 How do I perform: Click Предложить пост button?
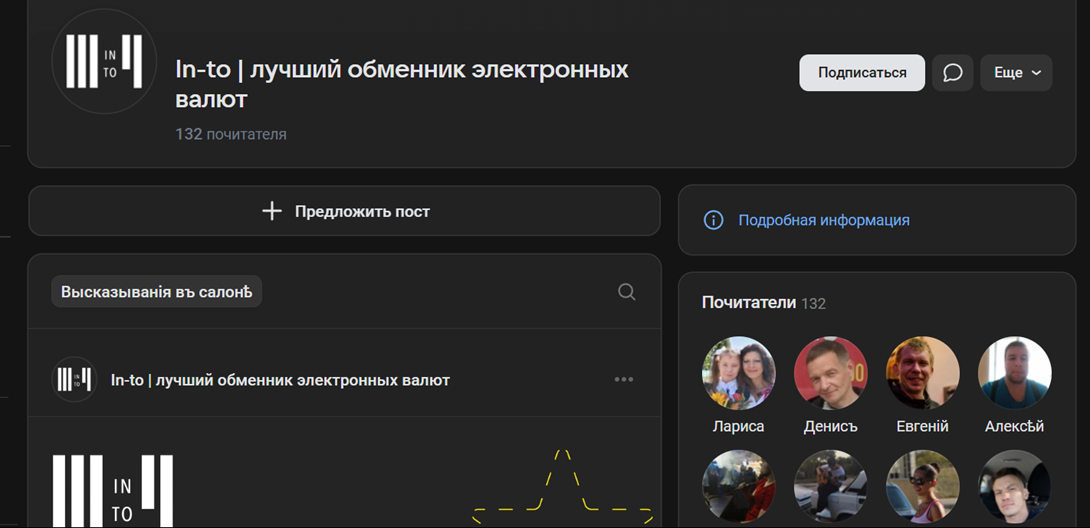[344, 211]
